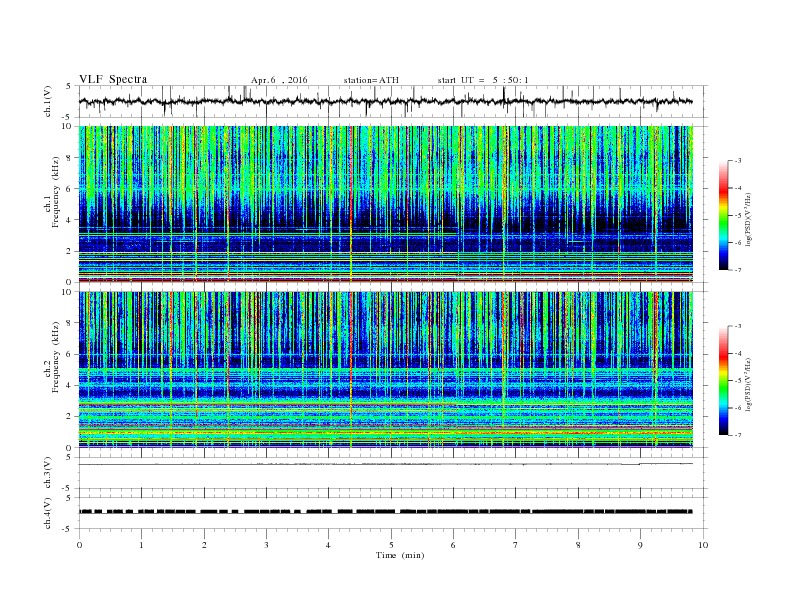Screen dimensions: 792x612
Task: Click the ch.1 spectrogram color bar
Action: (723, 215)
